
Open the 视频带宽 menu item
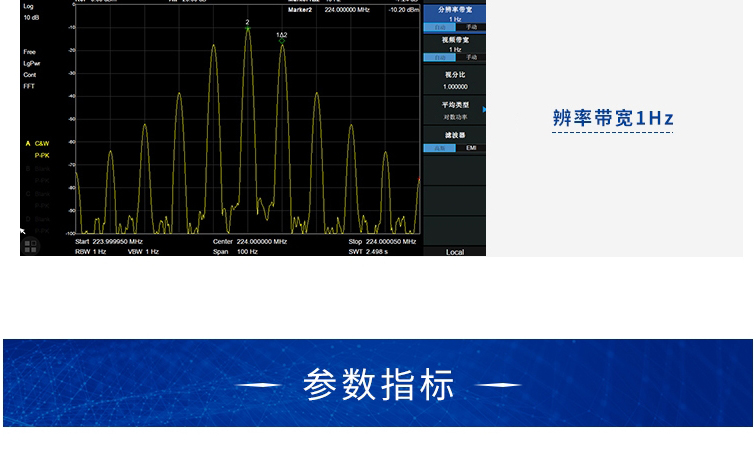point(455,41)
